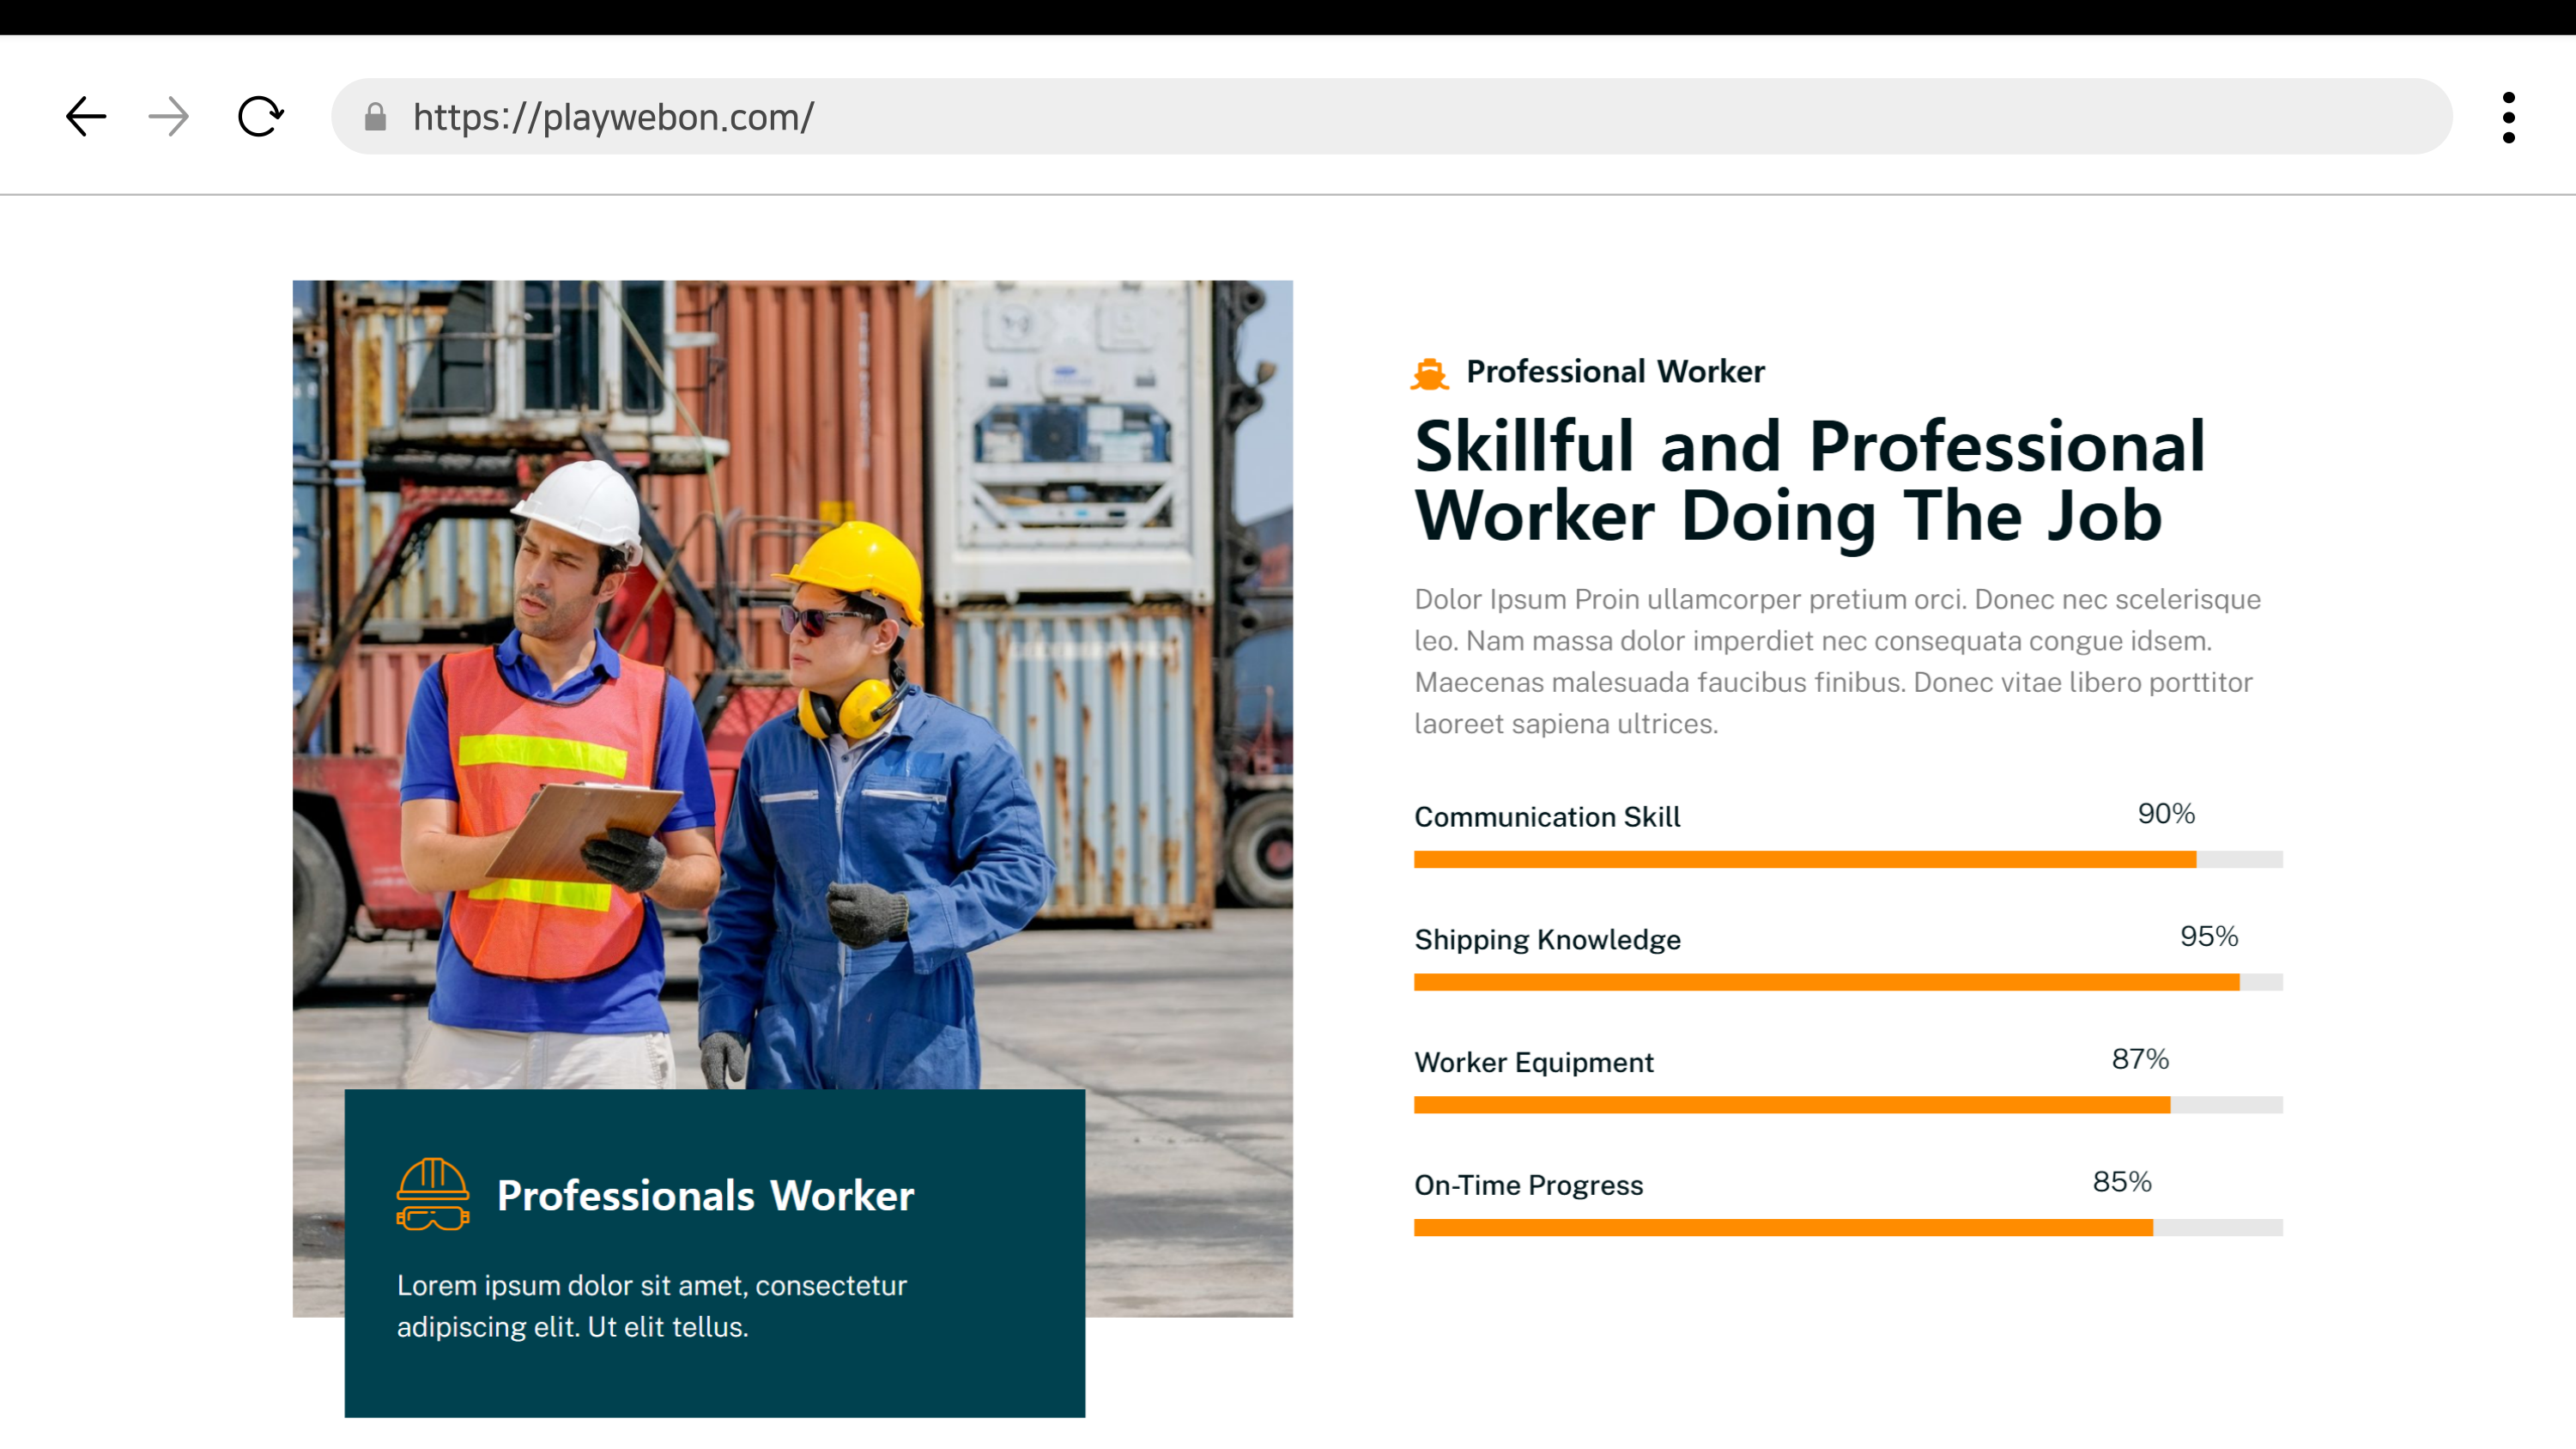Screen dimensions: 2576x1449
Task: Click the 'Professionals Worker' card title
Action: (x=706, y=1196)
